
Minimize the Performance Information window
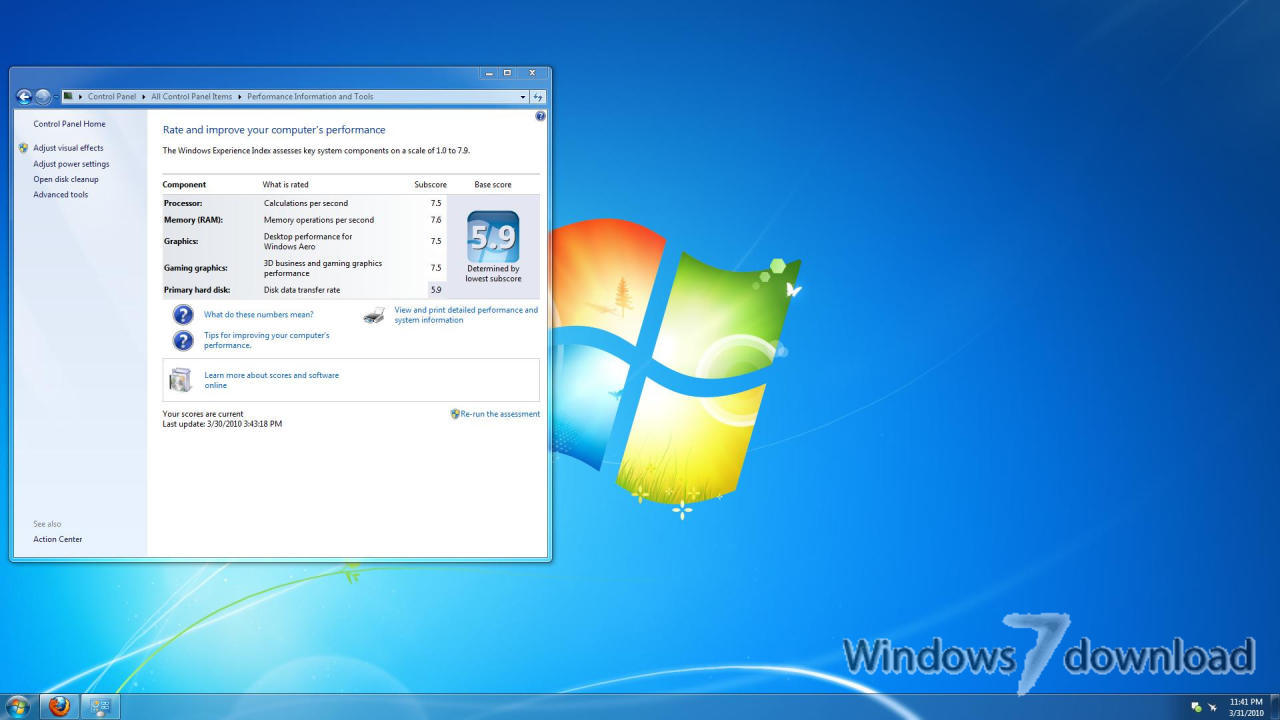(489, 73)
